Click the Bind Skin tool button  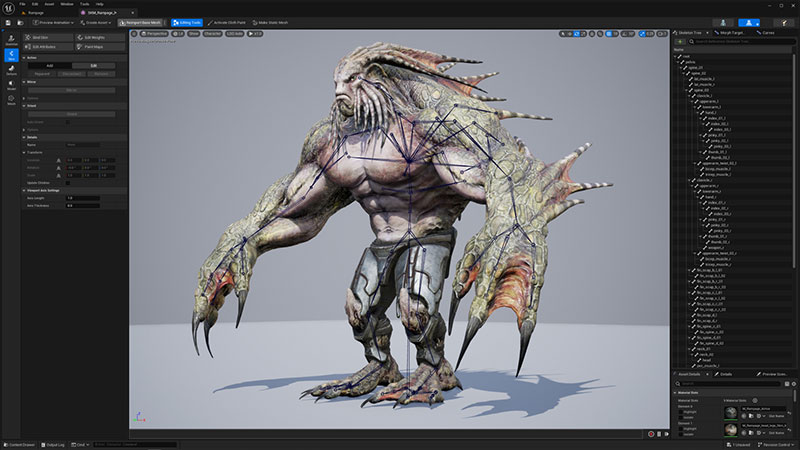pos(48,37)
